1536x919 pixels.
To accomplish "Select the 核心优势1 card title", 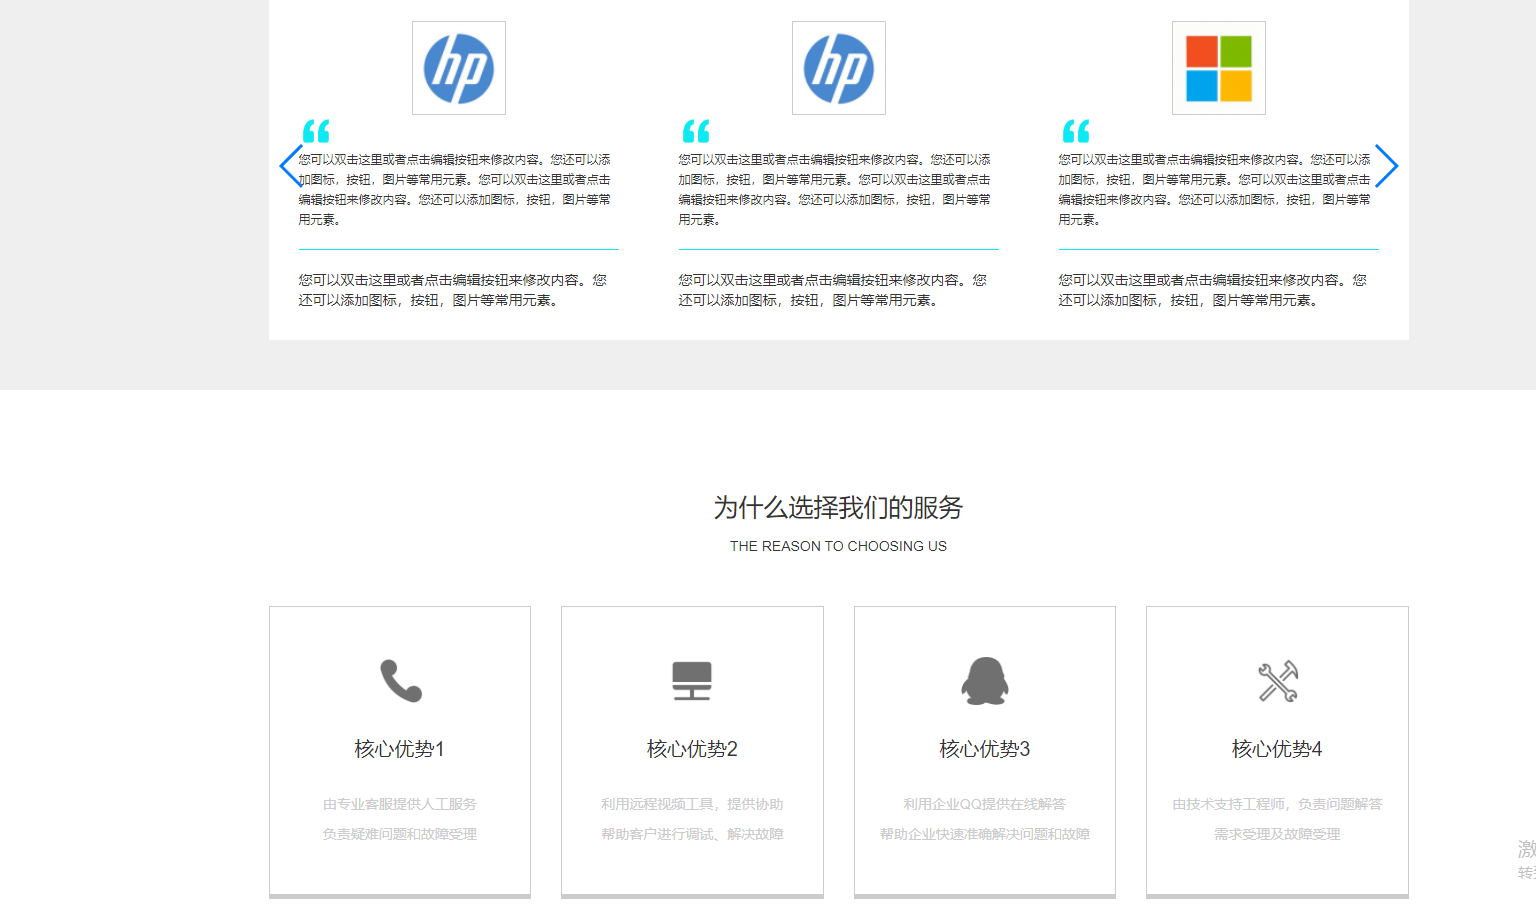I will tap(400, 747).
